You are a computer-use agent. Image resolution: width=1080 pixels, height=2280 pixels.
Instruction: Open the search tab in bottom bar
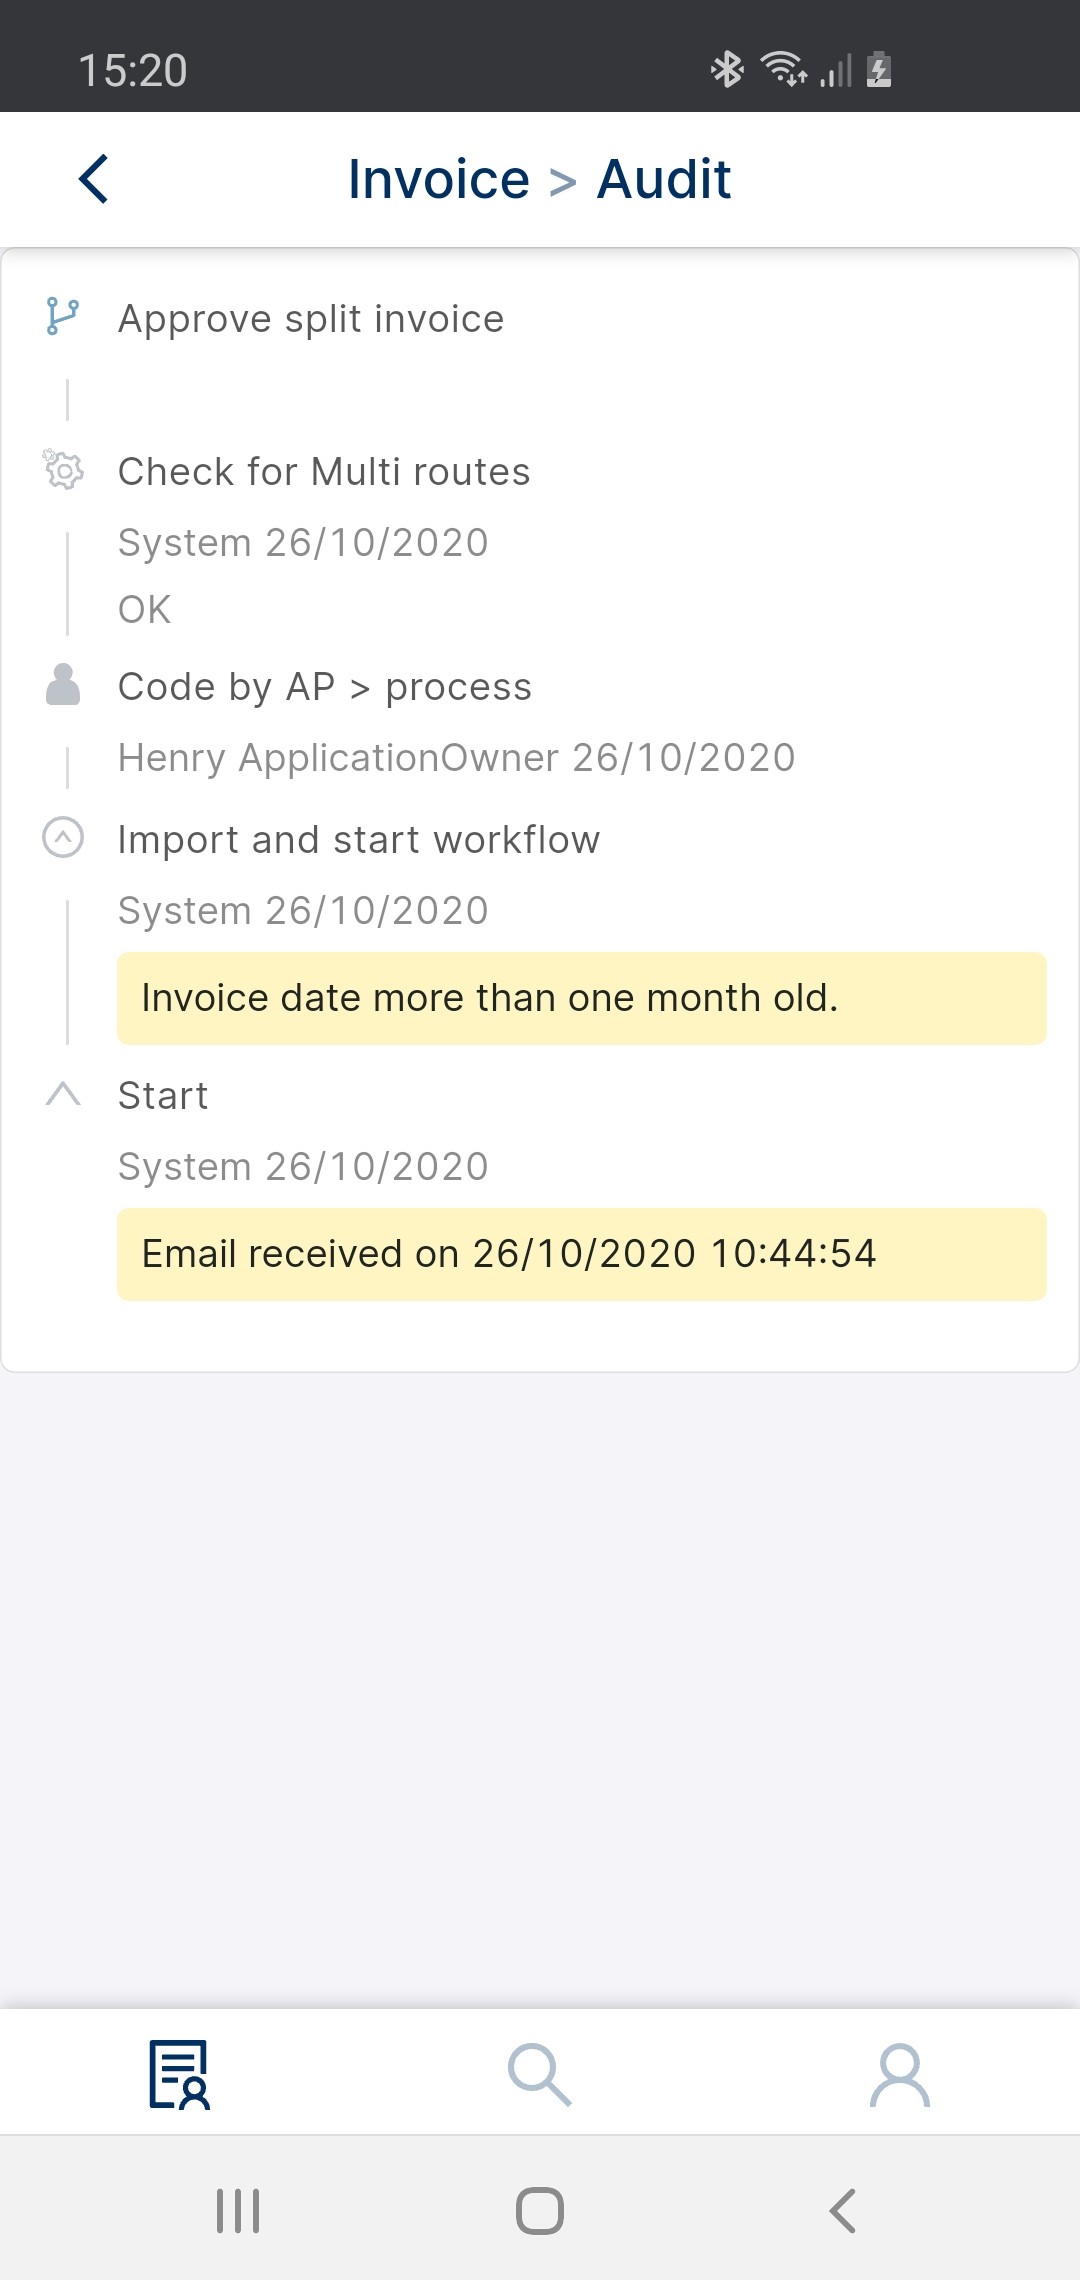(540, 2074)
